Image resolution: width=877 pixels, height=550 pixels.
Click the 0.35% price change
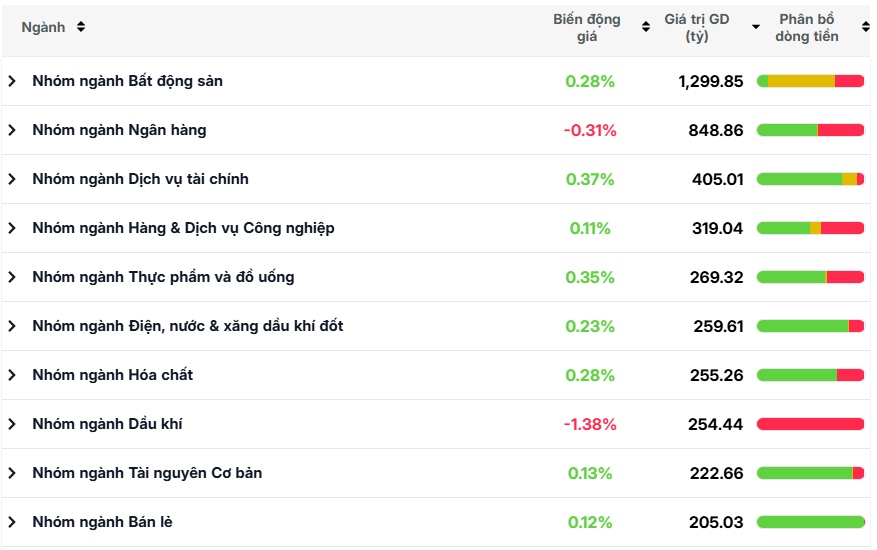coord(590,278)
